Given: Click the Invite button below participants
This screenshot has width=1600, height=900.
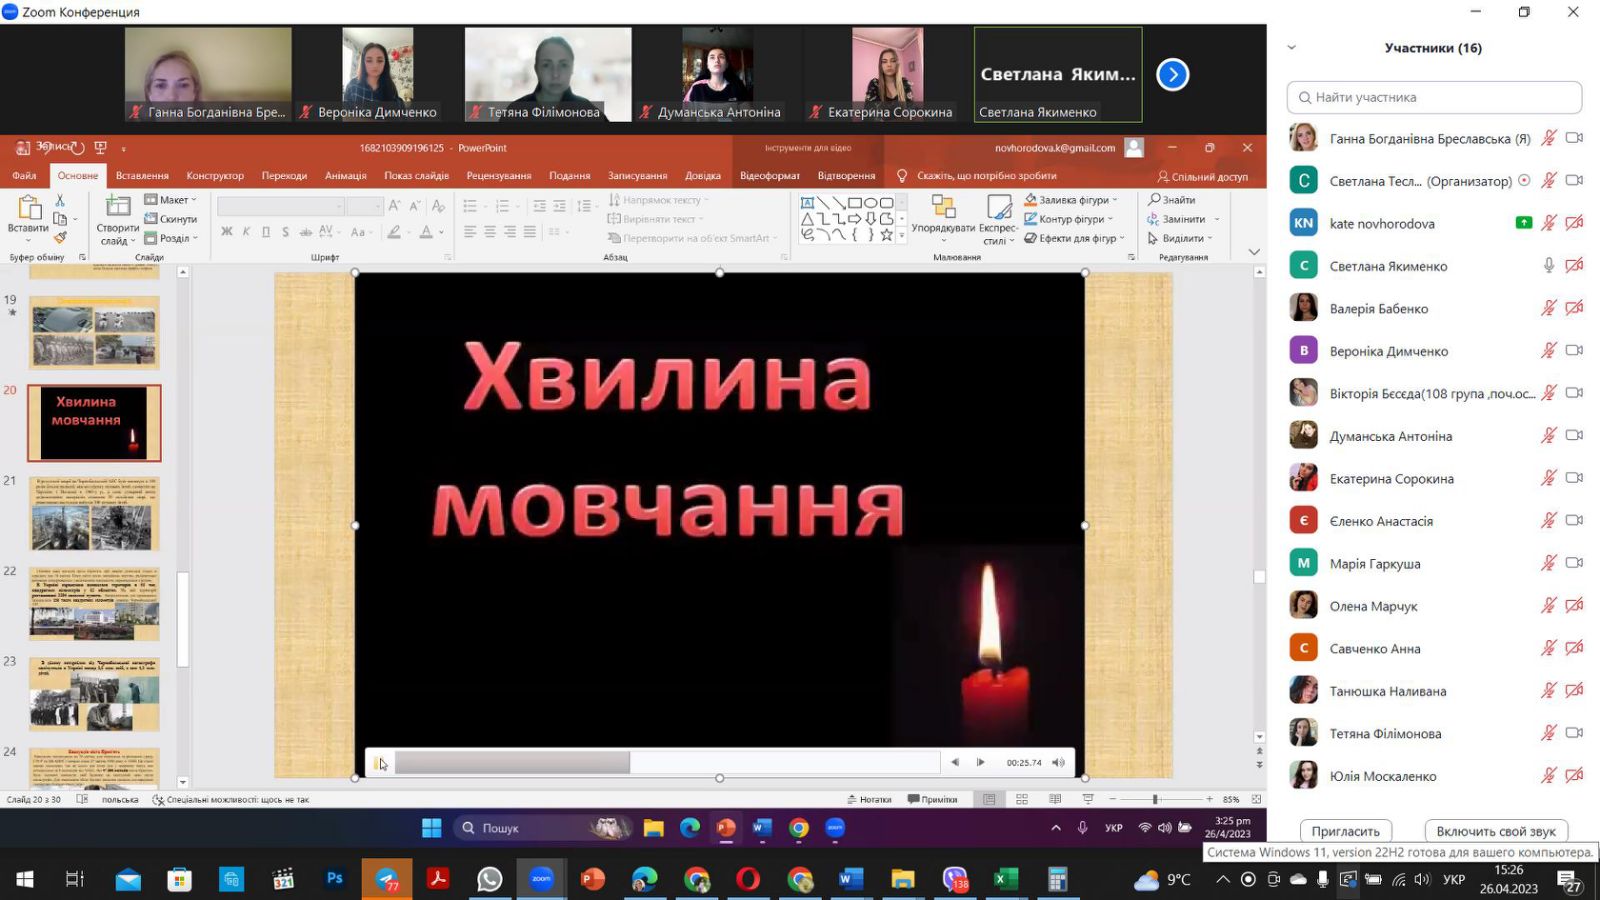Looking at the screenshot, I should point(1345,831).
